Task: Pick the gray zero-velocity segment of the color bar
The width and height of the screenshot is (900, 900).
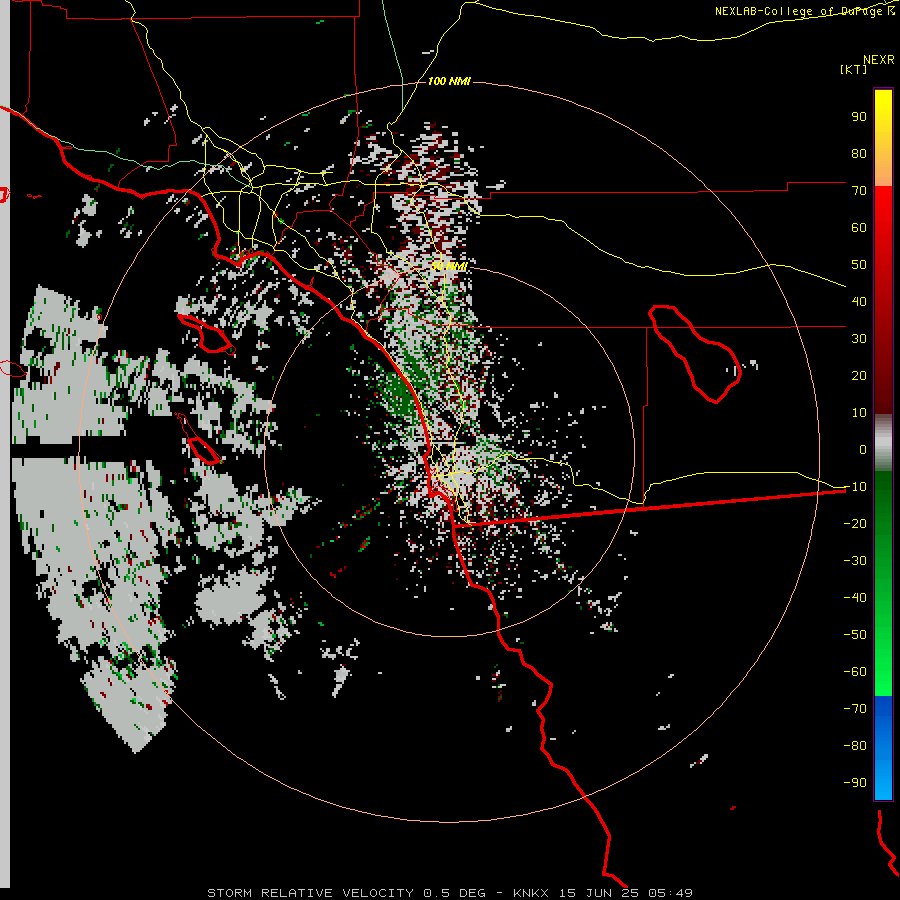Action: (883, 443)
